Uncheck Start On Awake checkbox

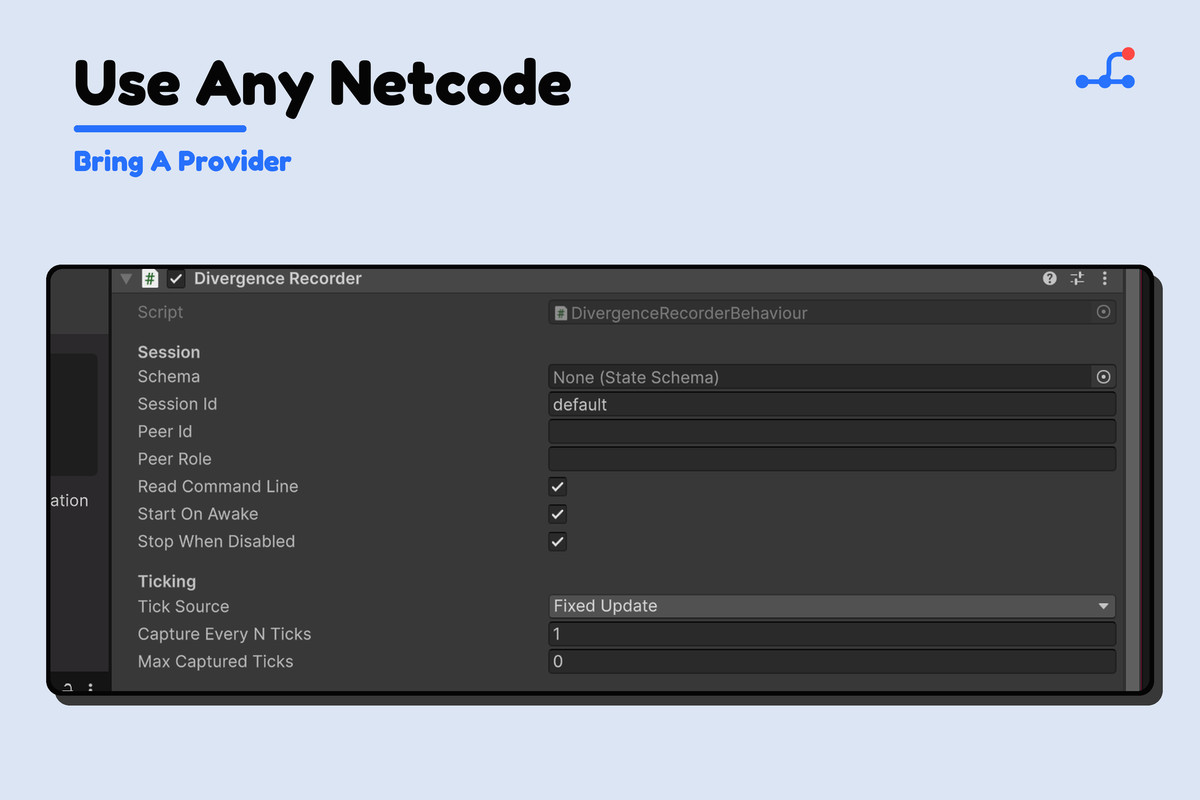pos(558,514)
